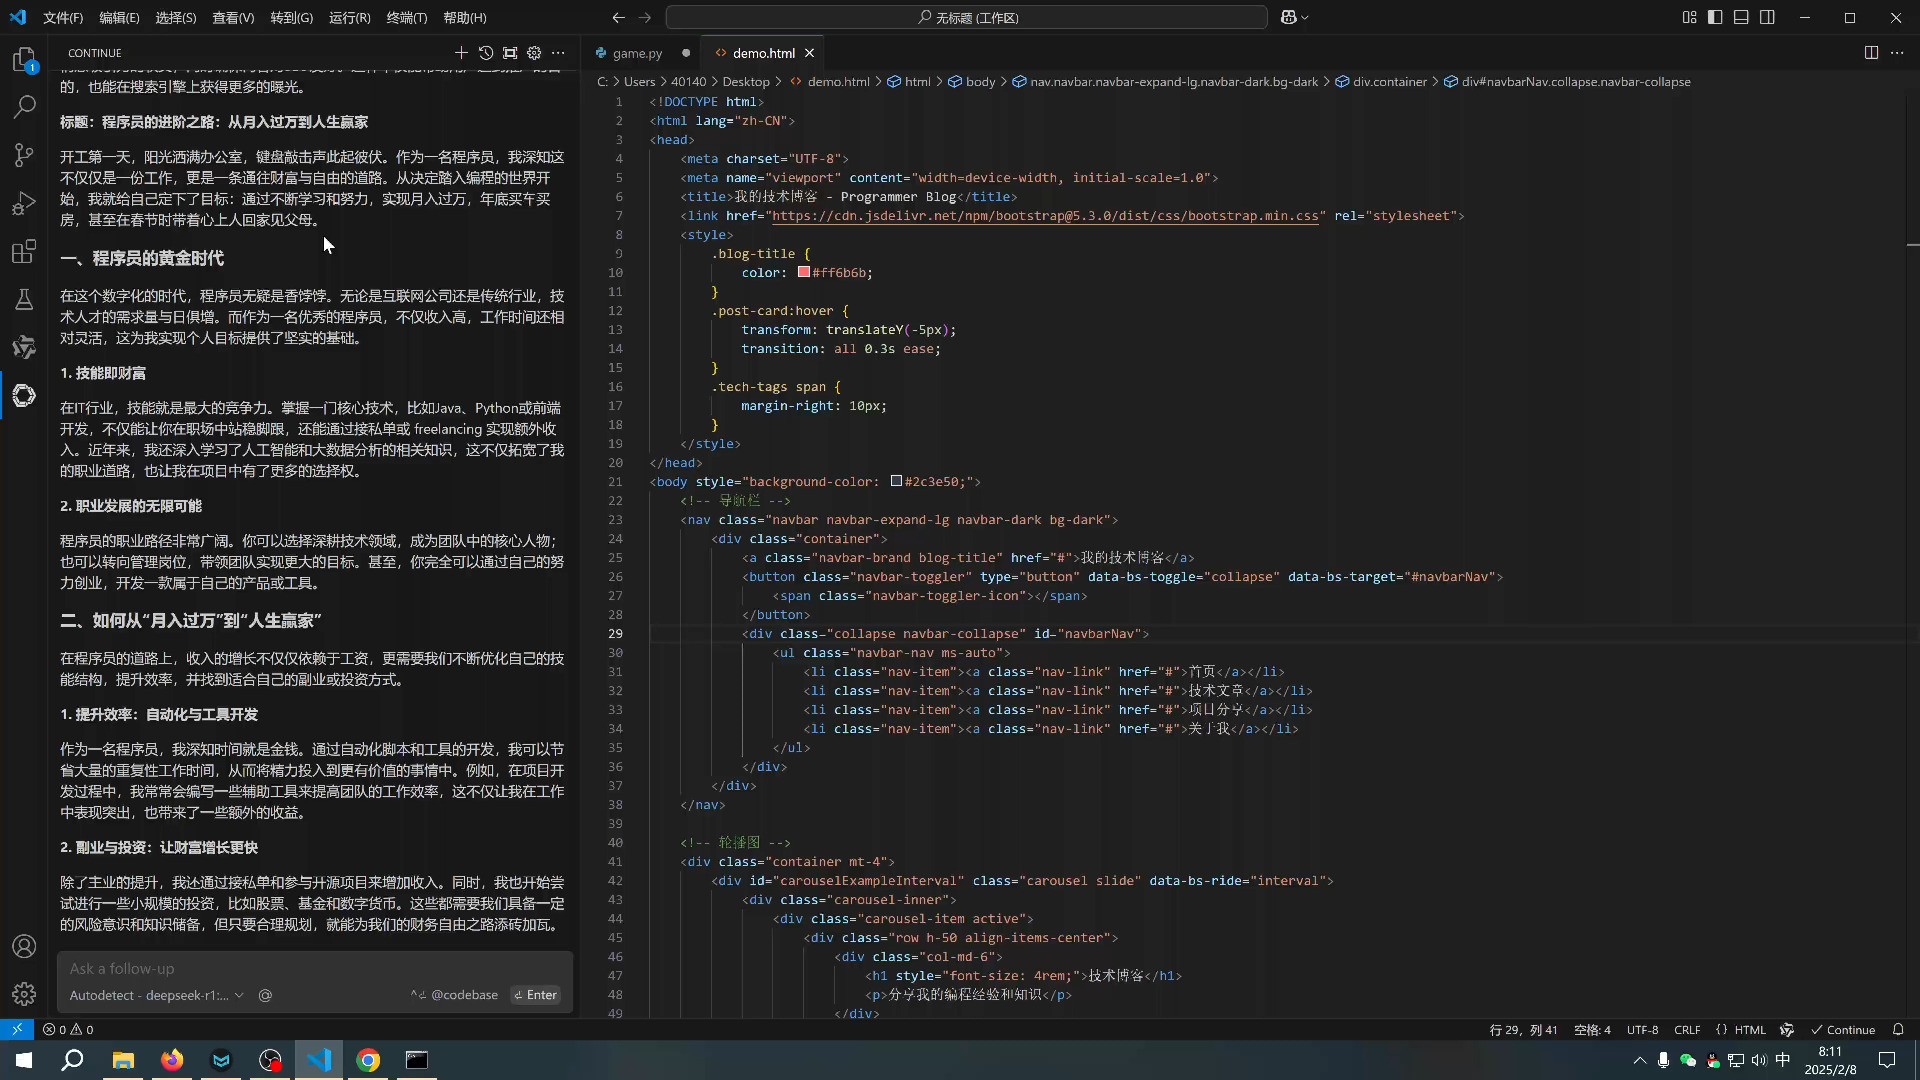Screen dimensions: 1920x1080
Task: Toggle the panel visibility in title bar
Action: point(1741,17)
